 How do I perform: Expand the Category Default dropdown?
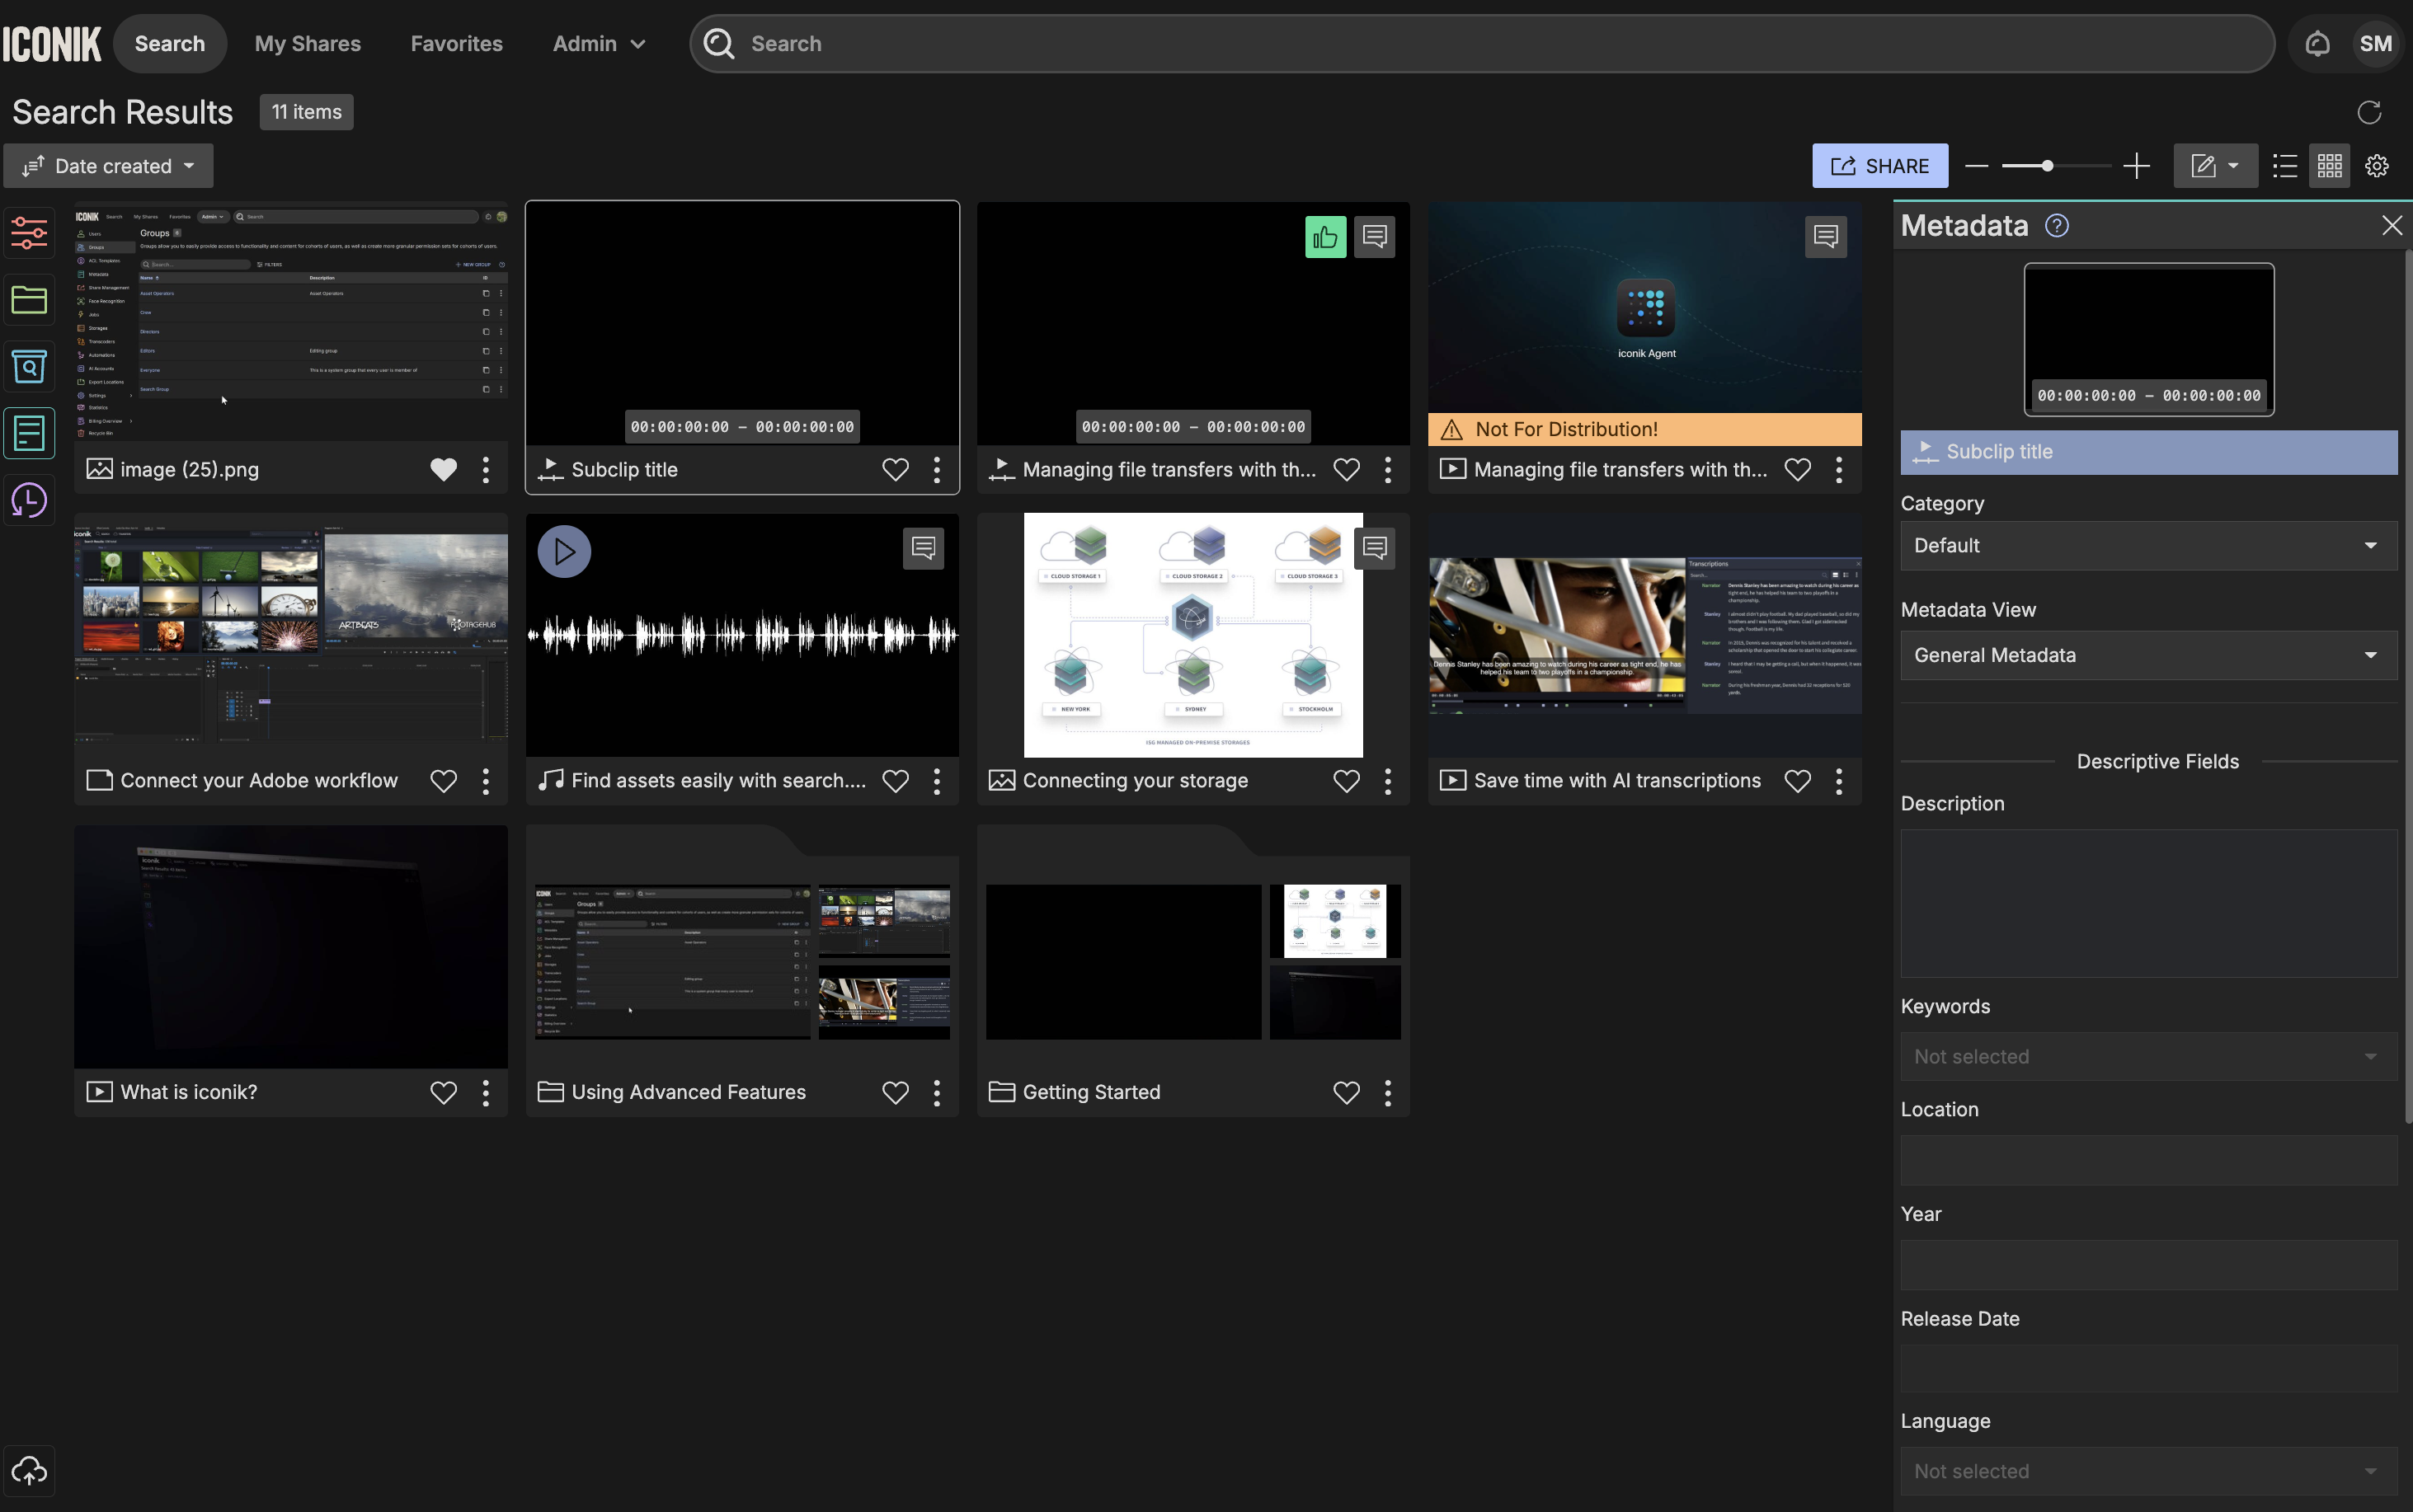(x=2148, y=545)
